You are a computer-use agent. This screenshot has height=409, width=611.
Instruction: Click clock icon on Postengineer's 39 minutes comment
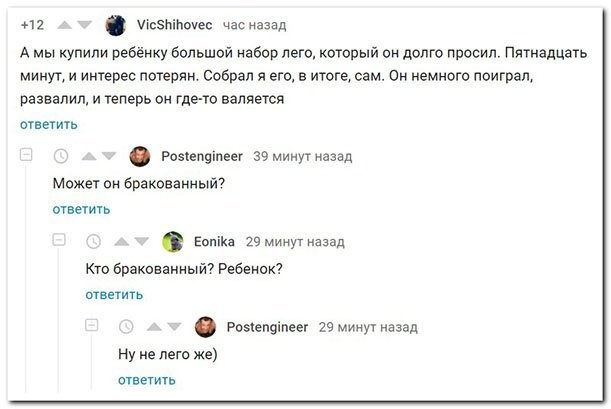coord(61,157)
